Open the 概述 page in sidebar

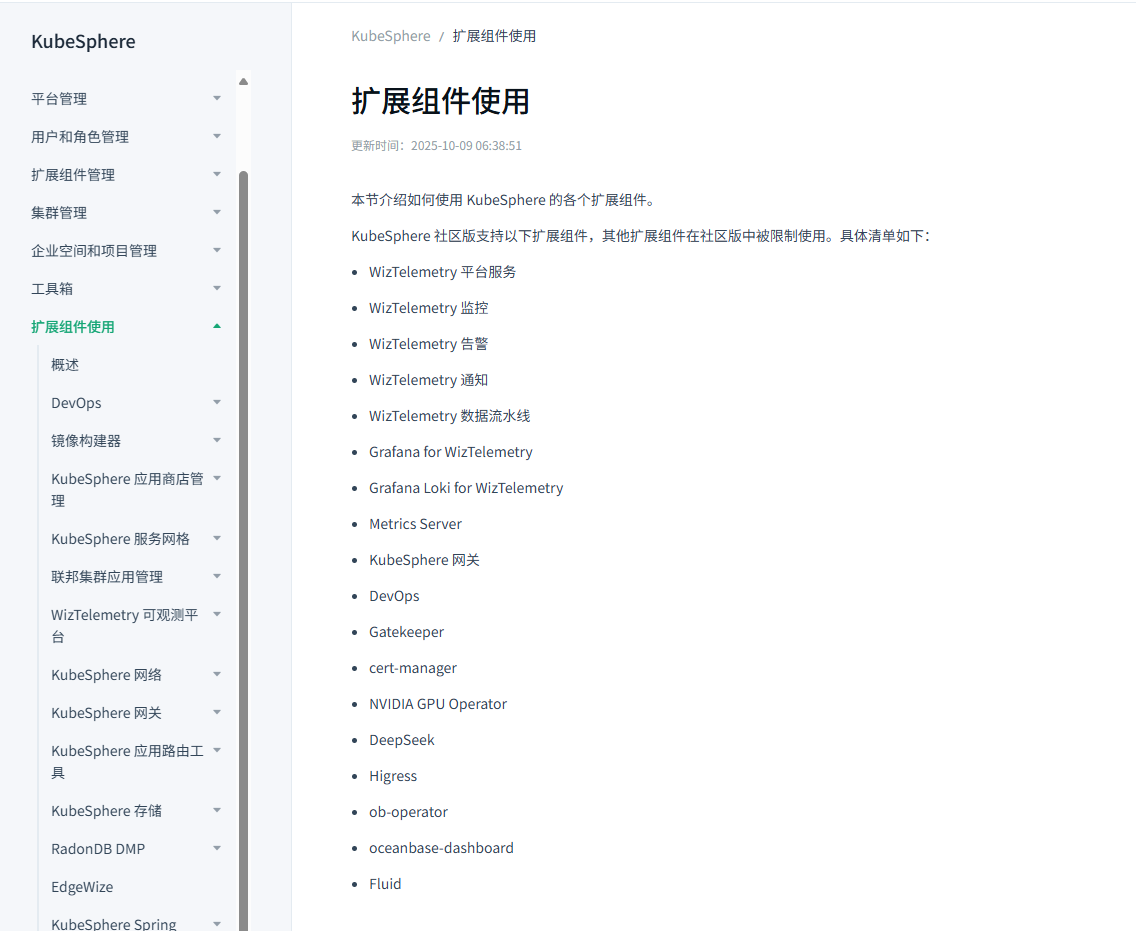65,365
